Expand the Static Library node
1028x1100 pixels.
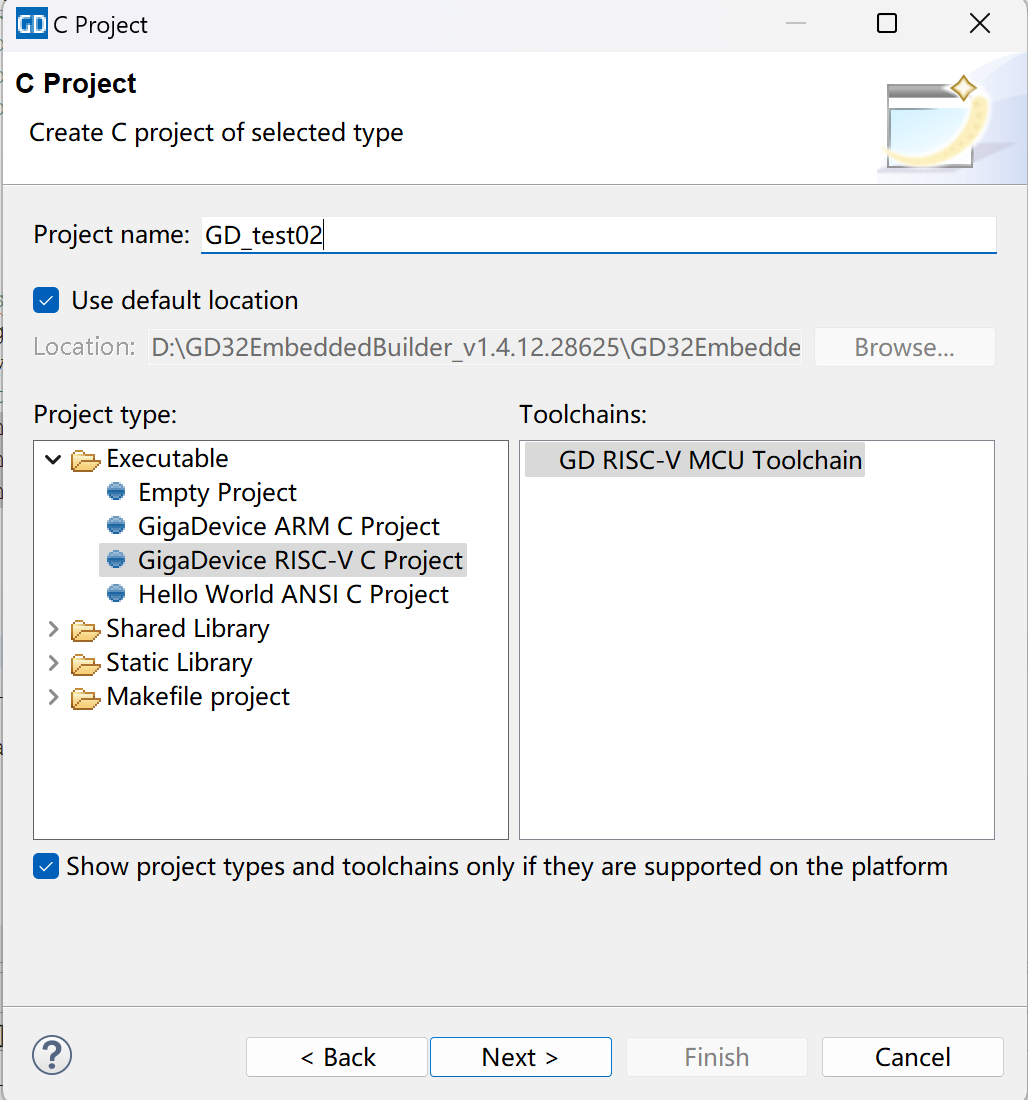(x=53, y=663)
